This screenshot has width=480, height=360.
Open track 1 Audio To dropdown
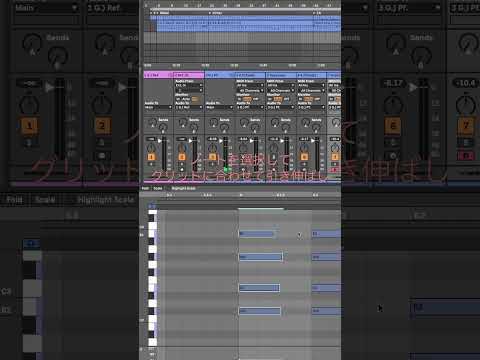click(158, 107)
